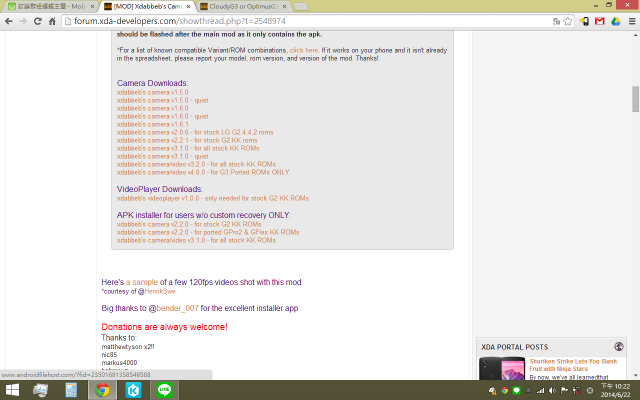Open a new tab button

point(301,7)
